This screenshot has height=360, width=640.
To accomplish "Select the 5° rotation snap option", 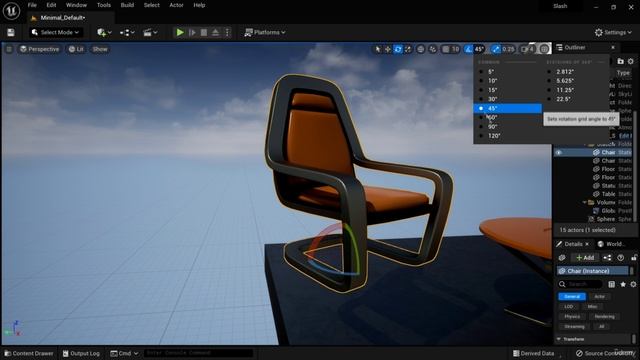I will tap(508, 71).
